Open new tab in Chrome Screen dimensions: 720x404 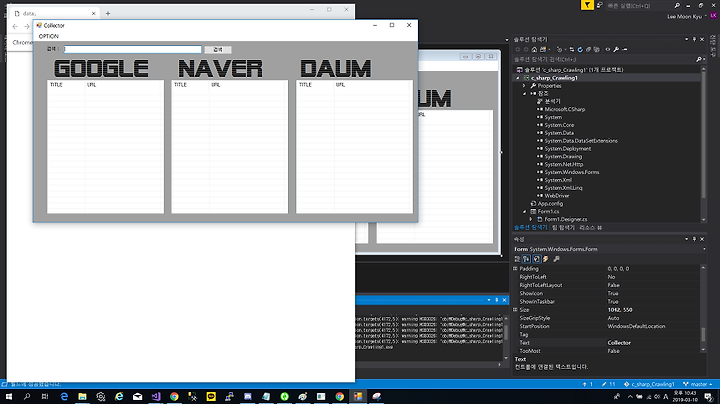click(108, 13)
